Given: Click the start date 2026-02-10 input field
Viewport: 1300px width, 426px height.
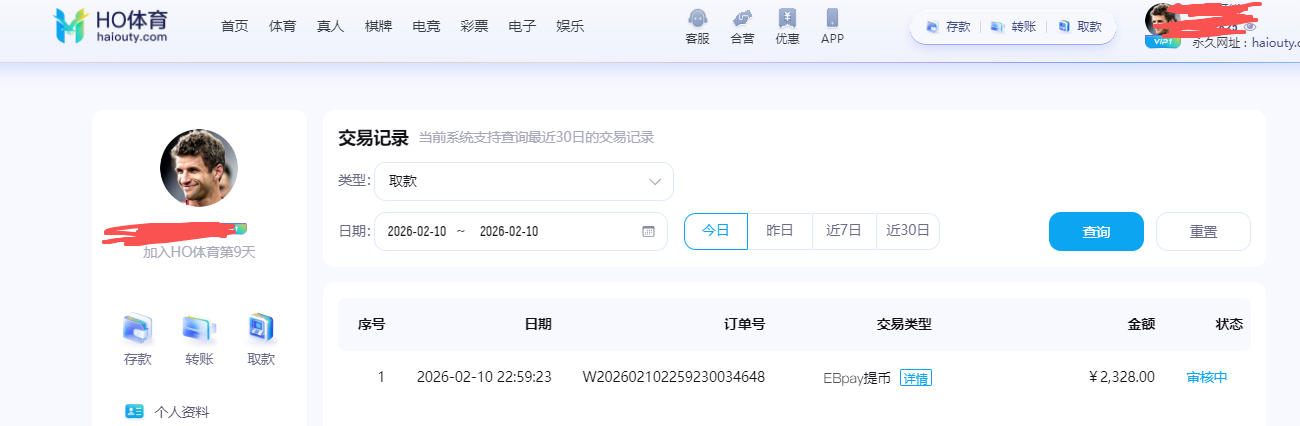Looking at the screenshot, I should pyautogui.click(x=416, y=231).
